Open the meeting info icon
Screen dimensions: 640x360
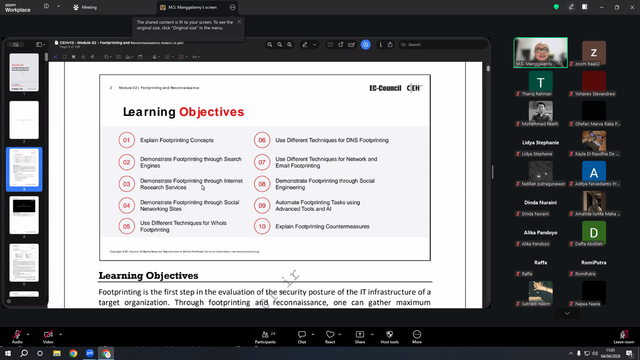[x=46, y=6]
